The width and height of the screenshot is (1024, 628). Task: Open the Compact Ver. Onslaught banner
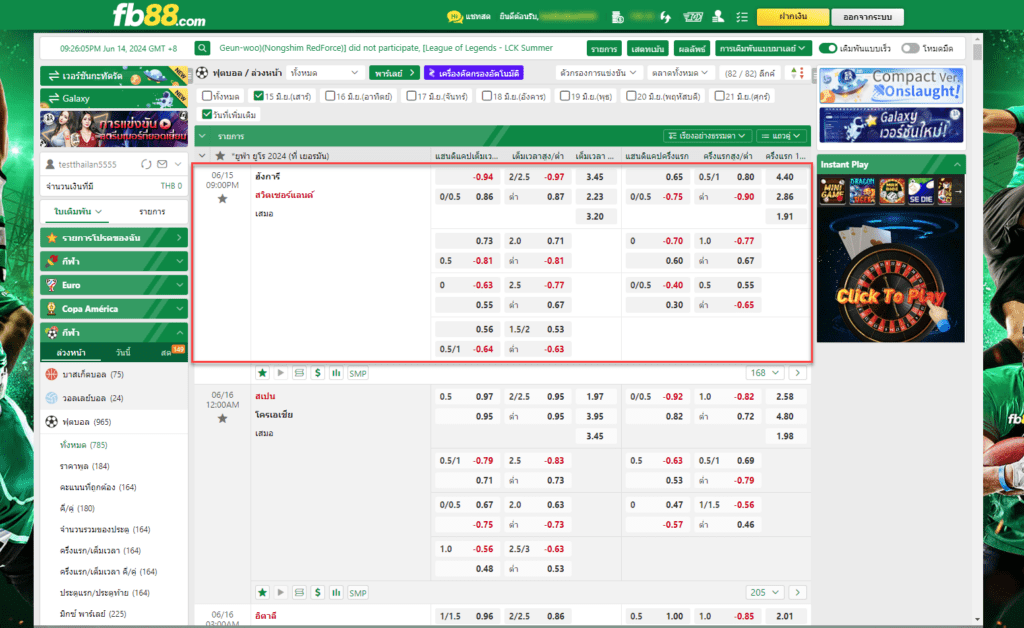click(x=891, y=86)
